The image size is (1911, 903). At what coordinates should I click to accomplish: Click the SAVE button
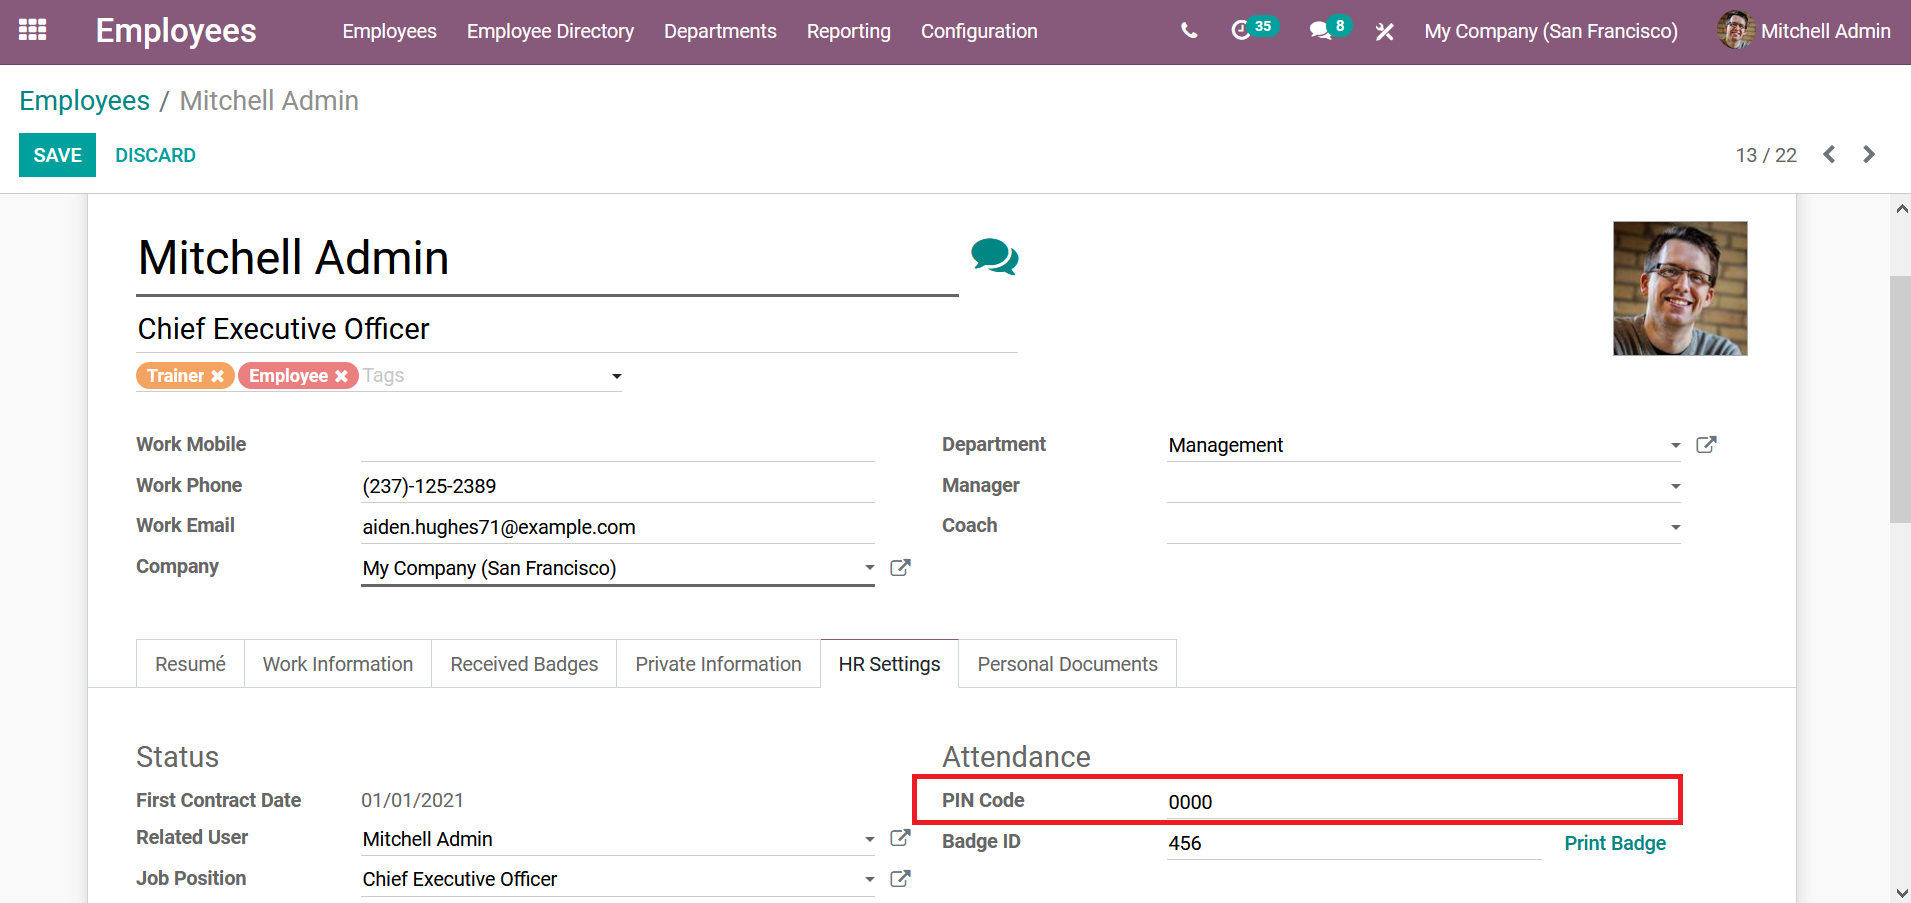click(x=57, y=155)
